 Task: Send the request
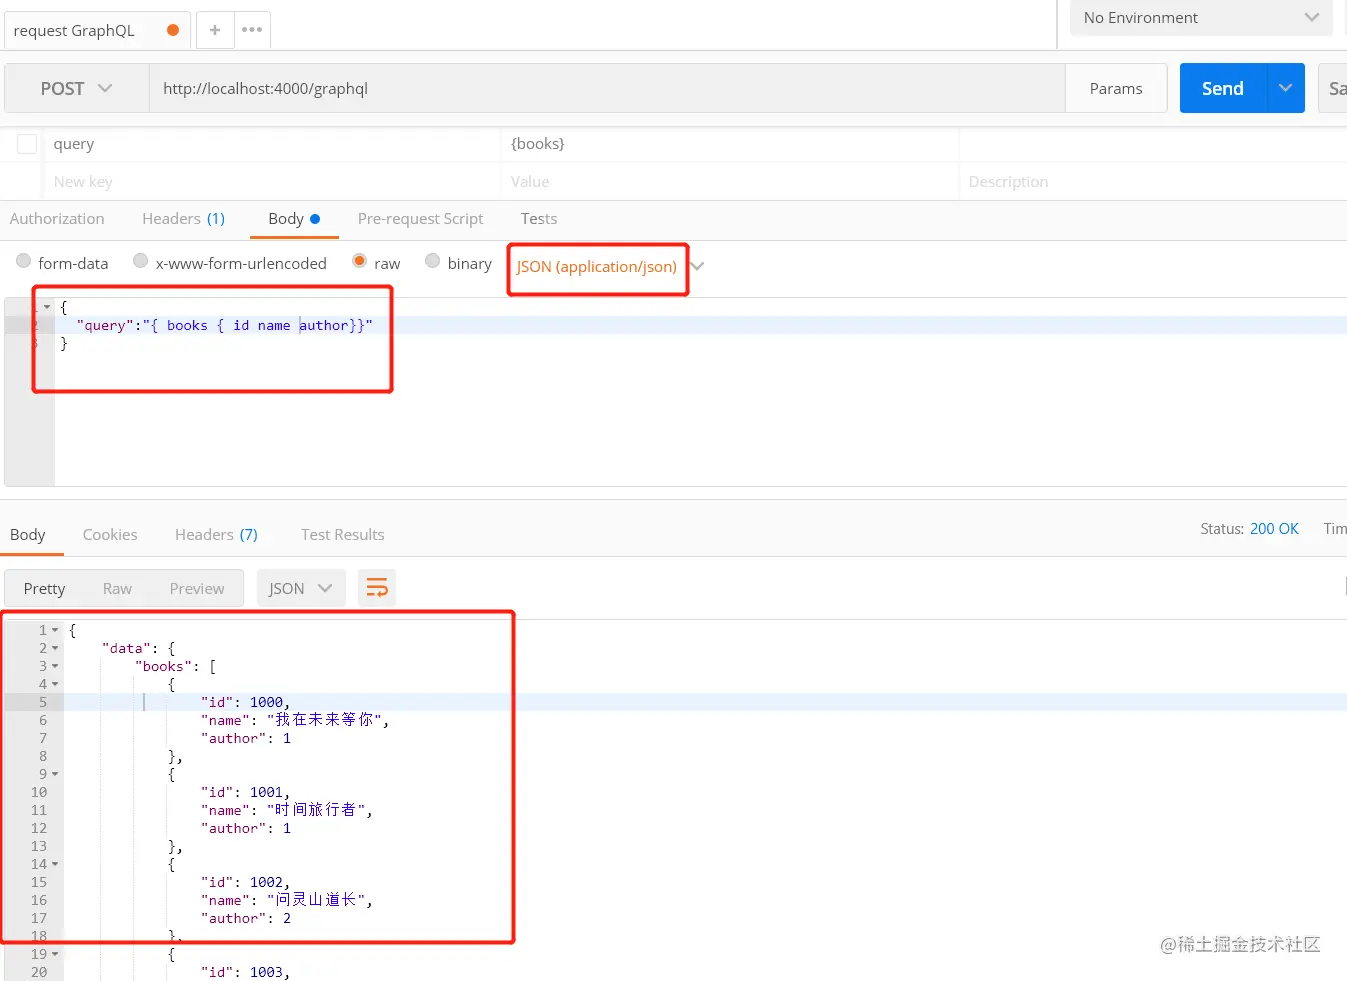[x=1223, y=88]
